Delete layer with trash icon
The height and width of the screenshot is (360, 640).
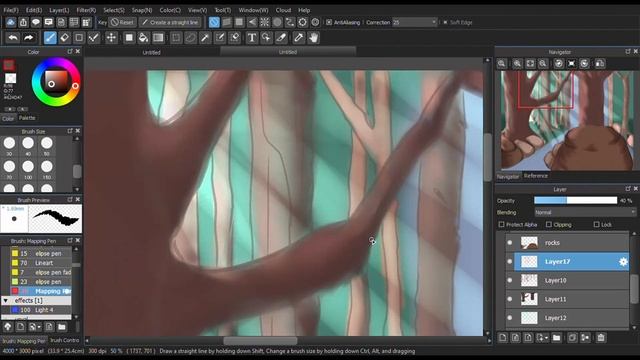pyautogui.click(x=600, y=338)
